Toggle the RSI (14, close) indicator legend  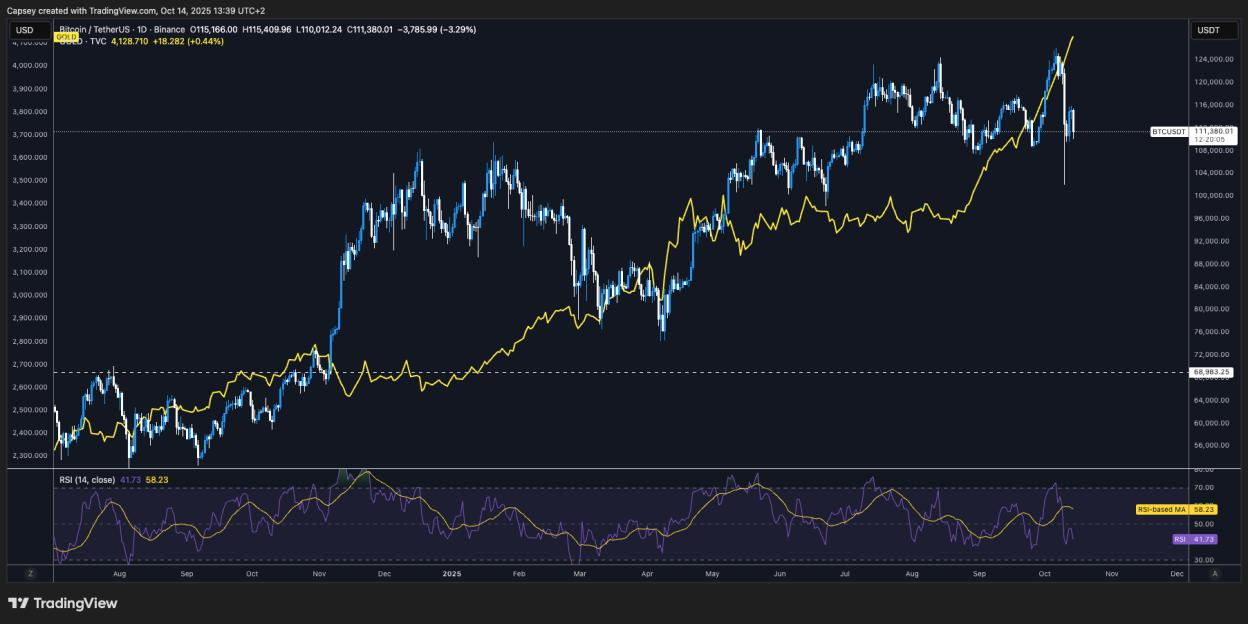click(90, 480)
